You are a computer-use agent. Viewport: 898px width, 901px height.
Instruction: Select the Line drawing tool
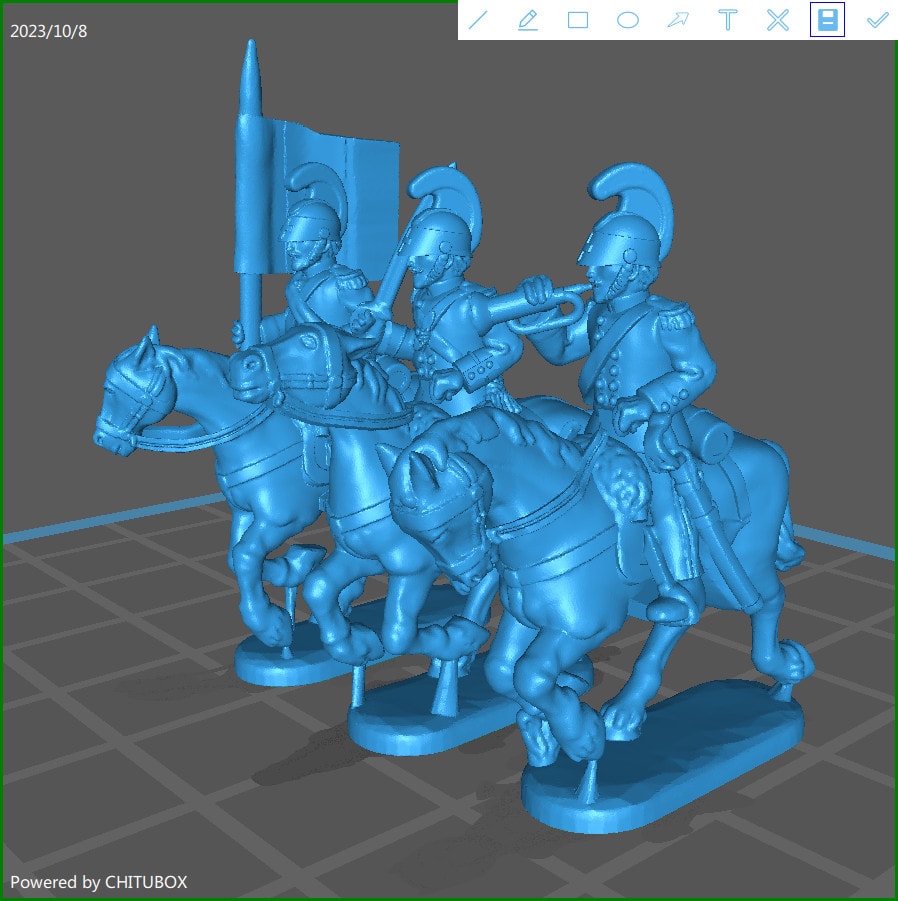[x=477, y=19]
